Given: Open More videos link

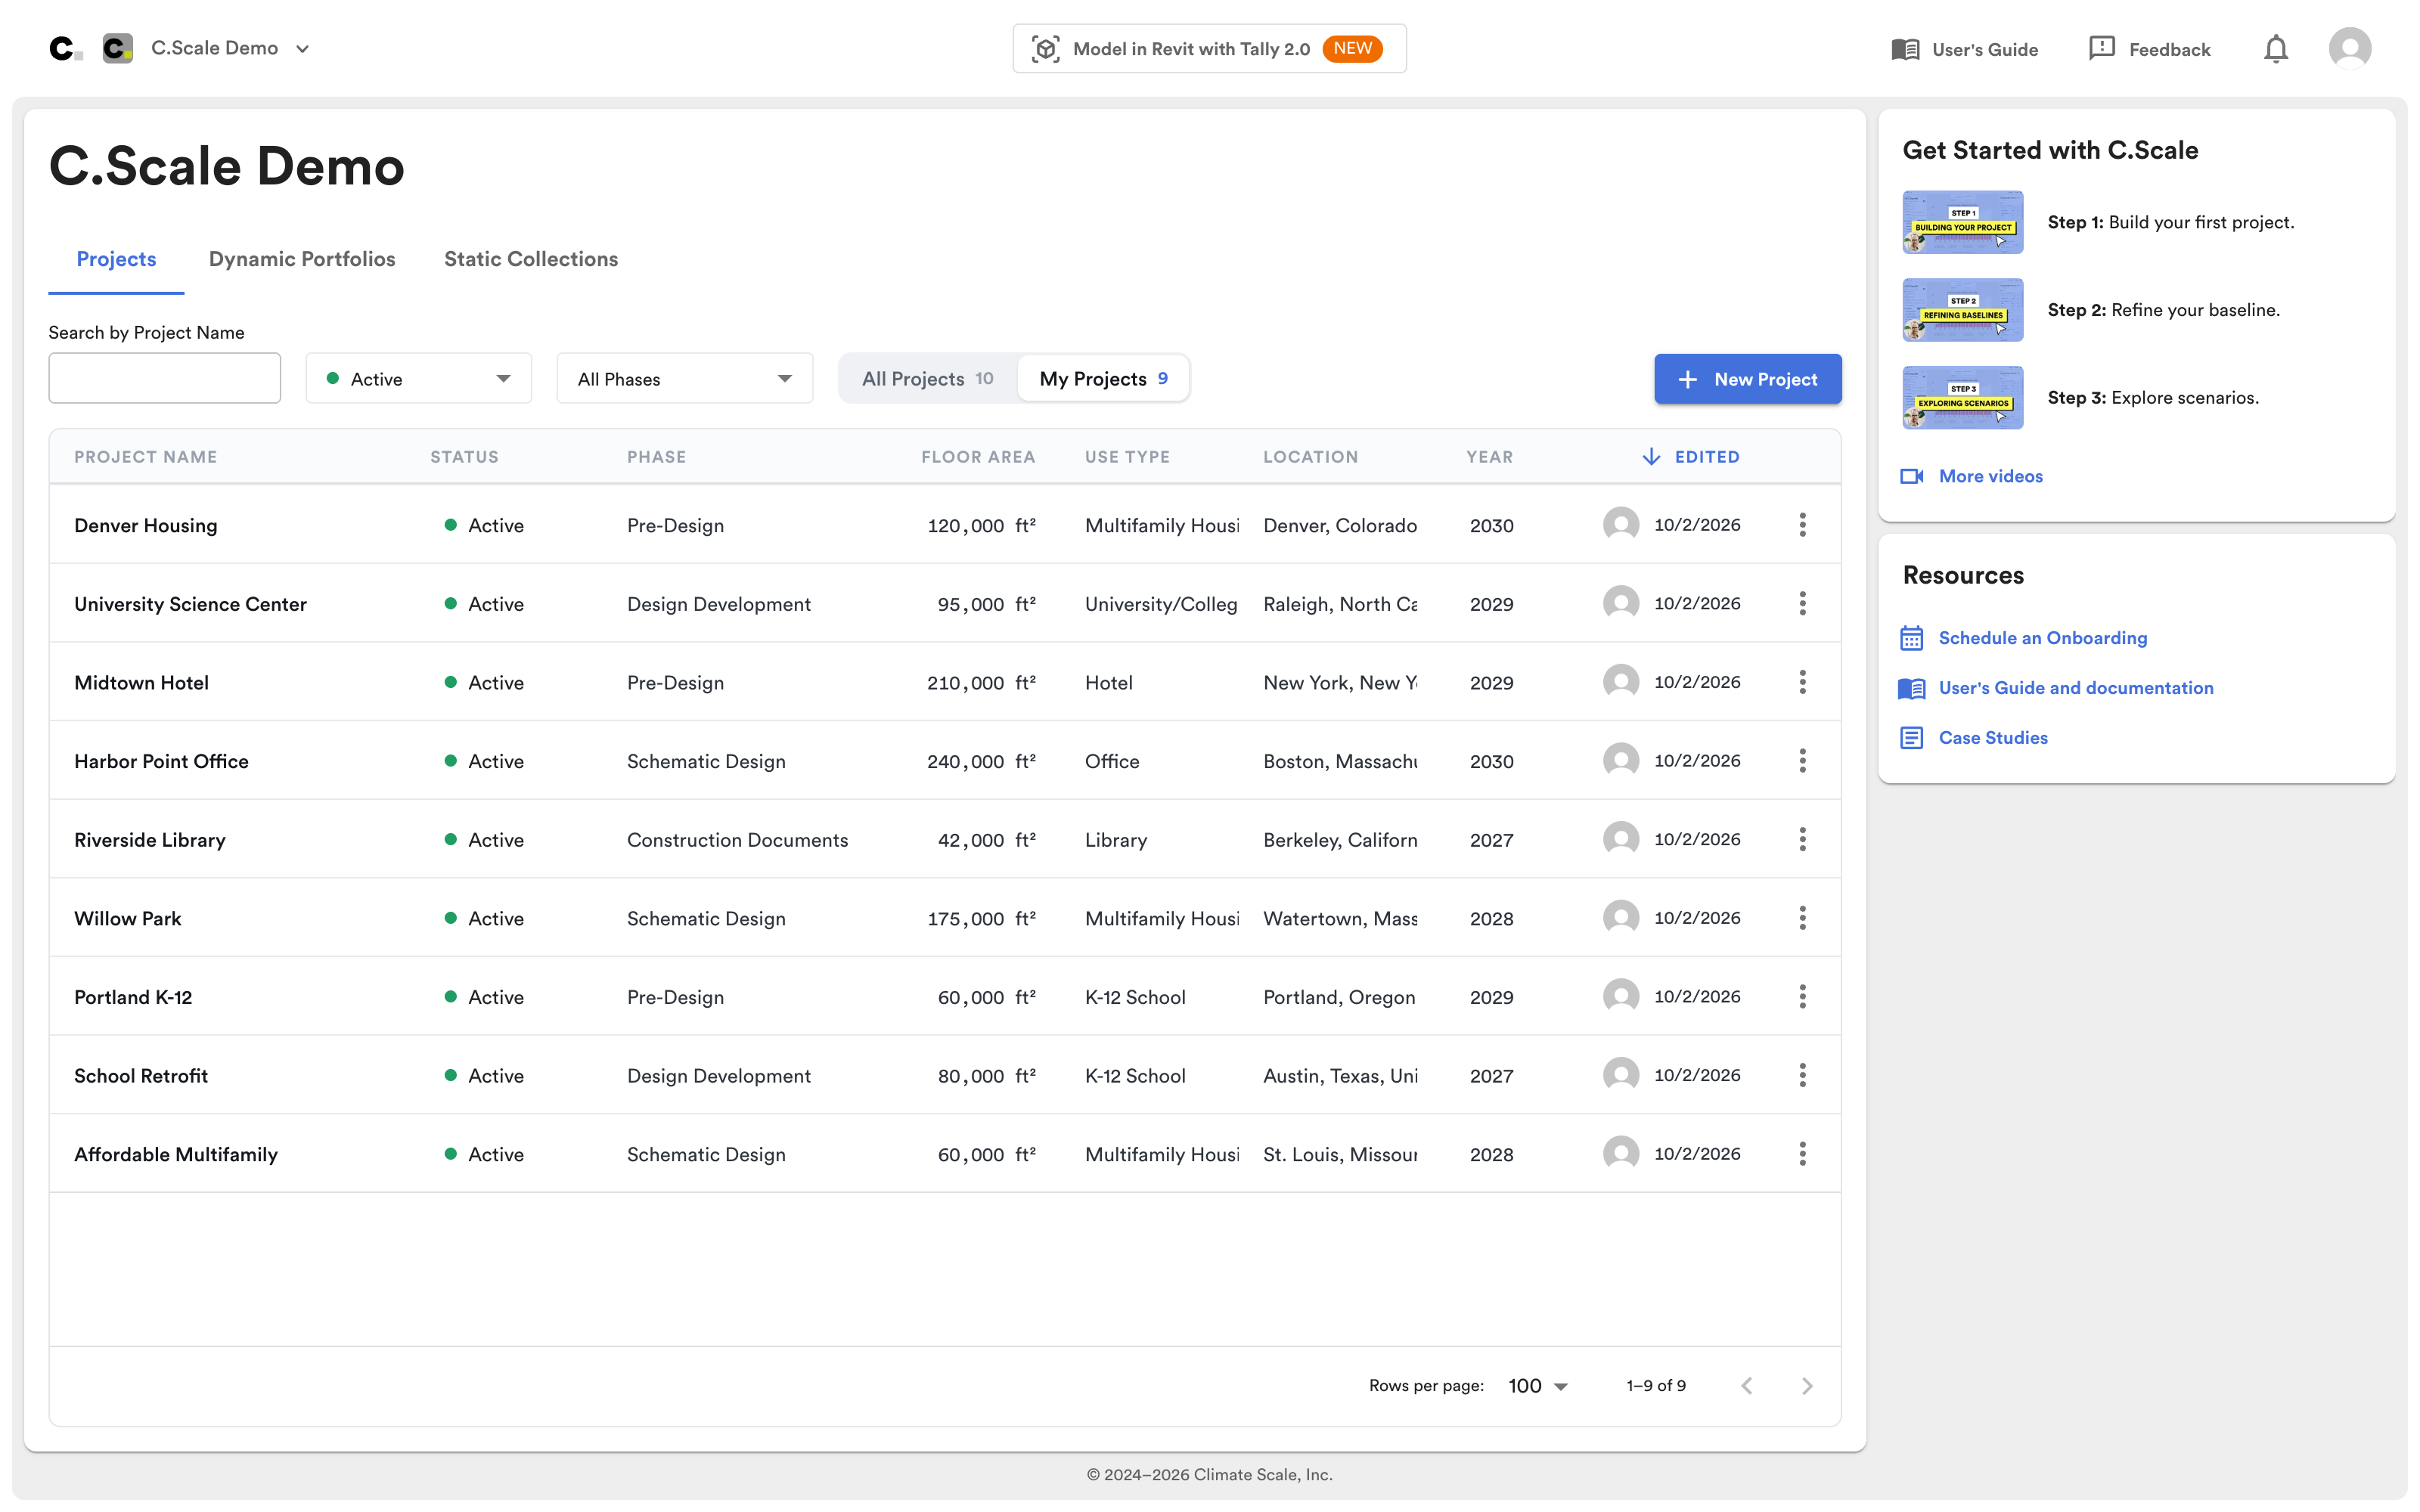Looking at the screenshot, I should tap(1971, 477).
